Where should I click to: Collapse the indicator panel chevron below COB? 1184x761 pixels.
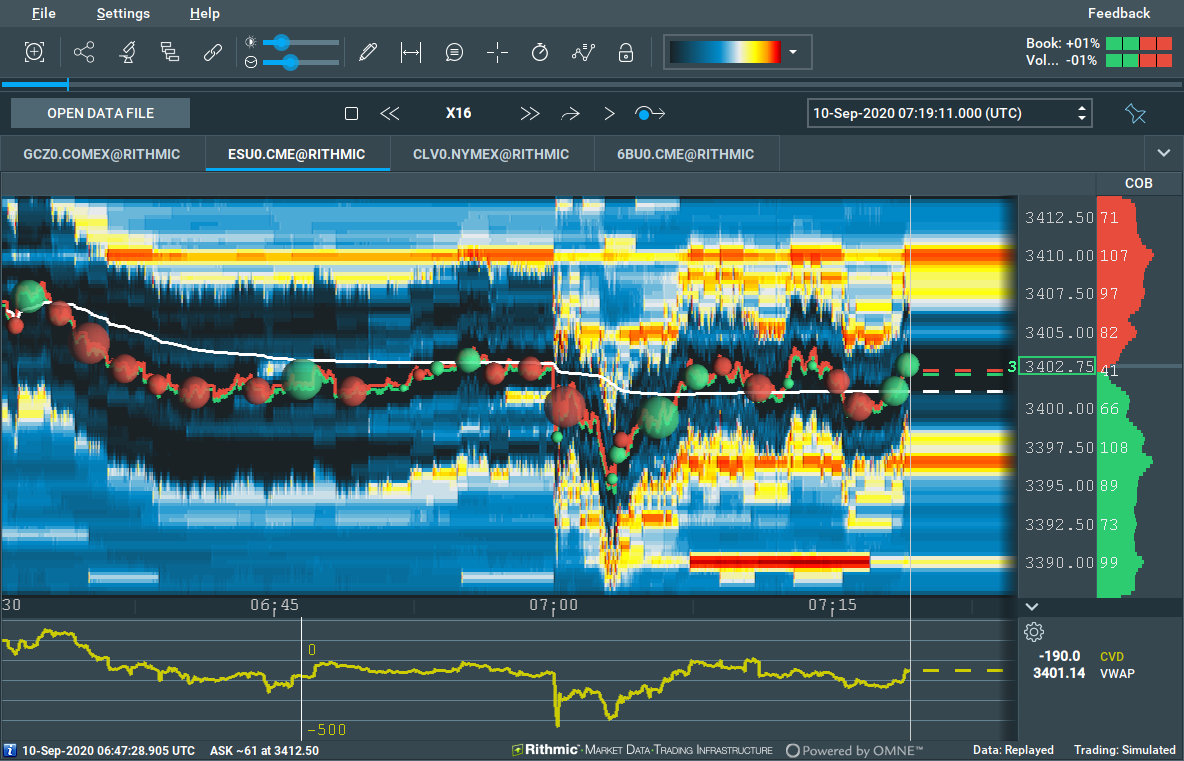coord(1033,606)
